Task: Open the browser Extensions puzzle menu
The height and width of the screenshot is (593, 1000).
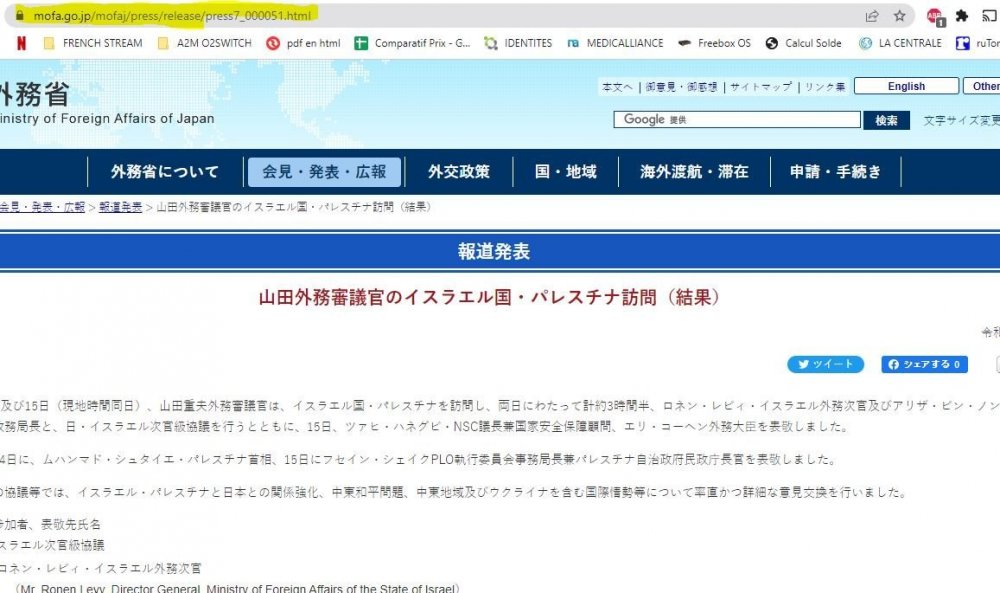Action: (x=961, y=16)
